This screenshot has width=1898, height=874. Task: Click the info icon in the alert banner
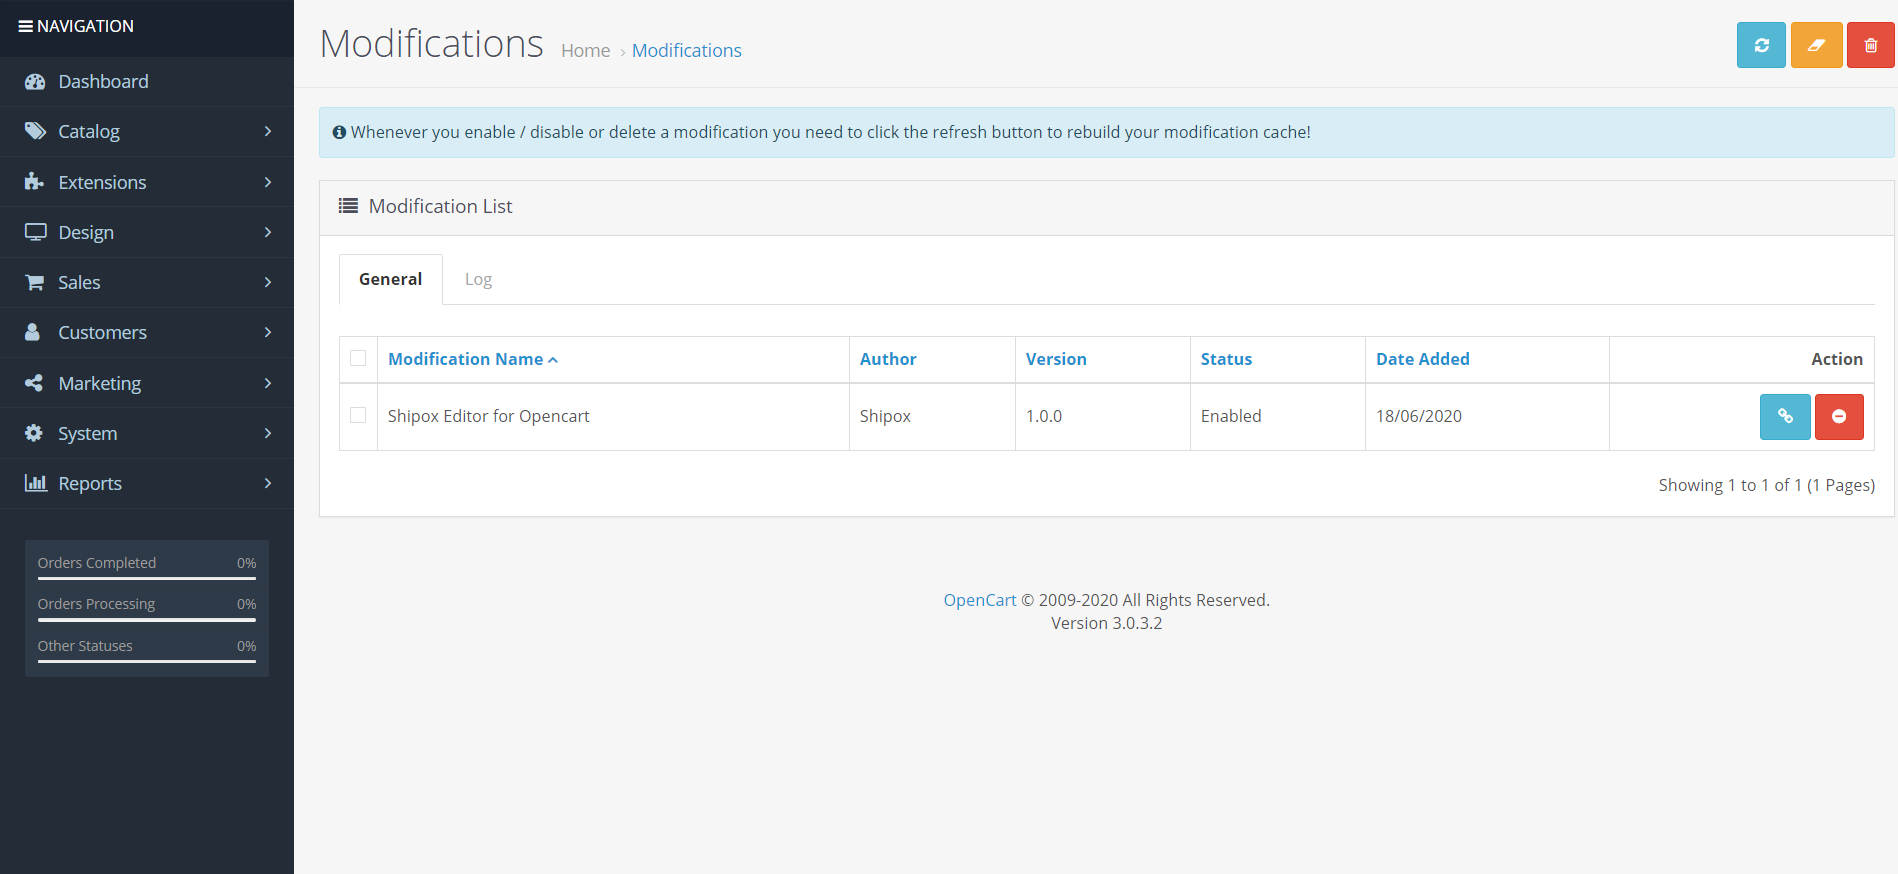pyautogui.click(x=339, y=132)
